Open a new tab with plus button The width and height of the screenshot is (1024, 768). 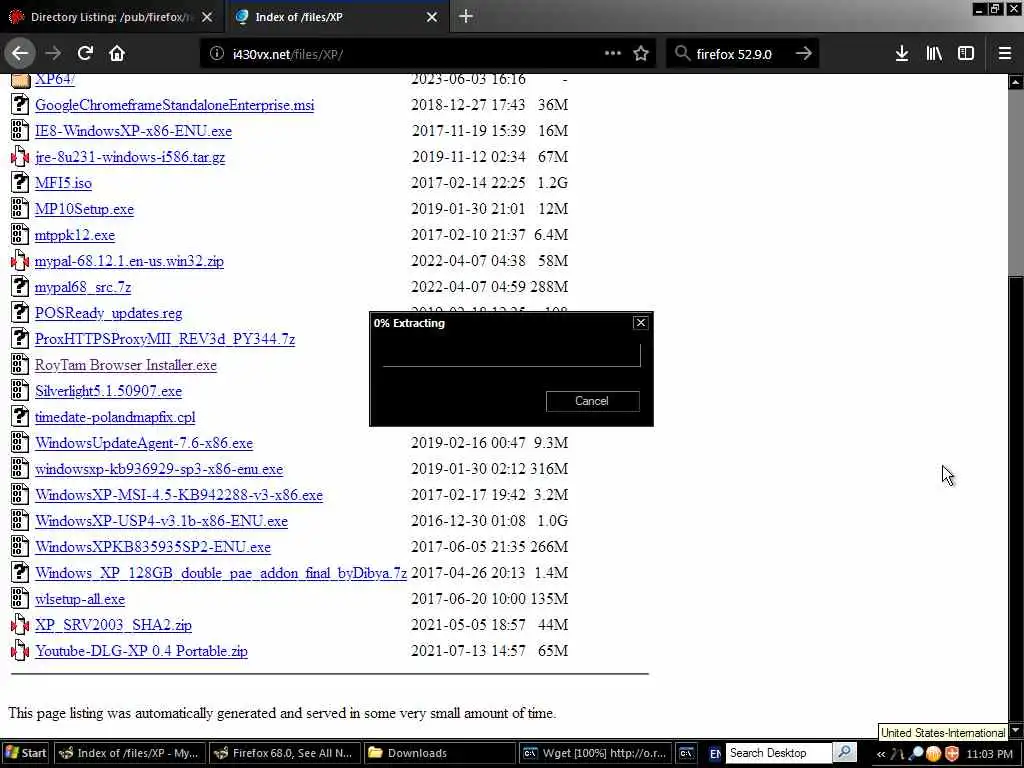click(x=466, y=16)
